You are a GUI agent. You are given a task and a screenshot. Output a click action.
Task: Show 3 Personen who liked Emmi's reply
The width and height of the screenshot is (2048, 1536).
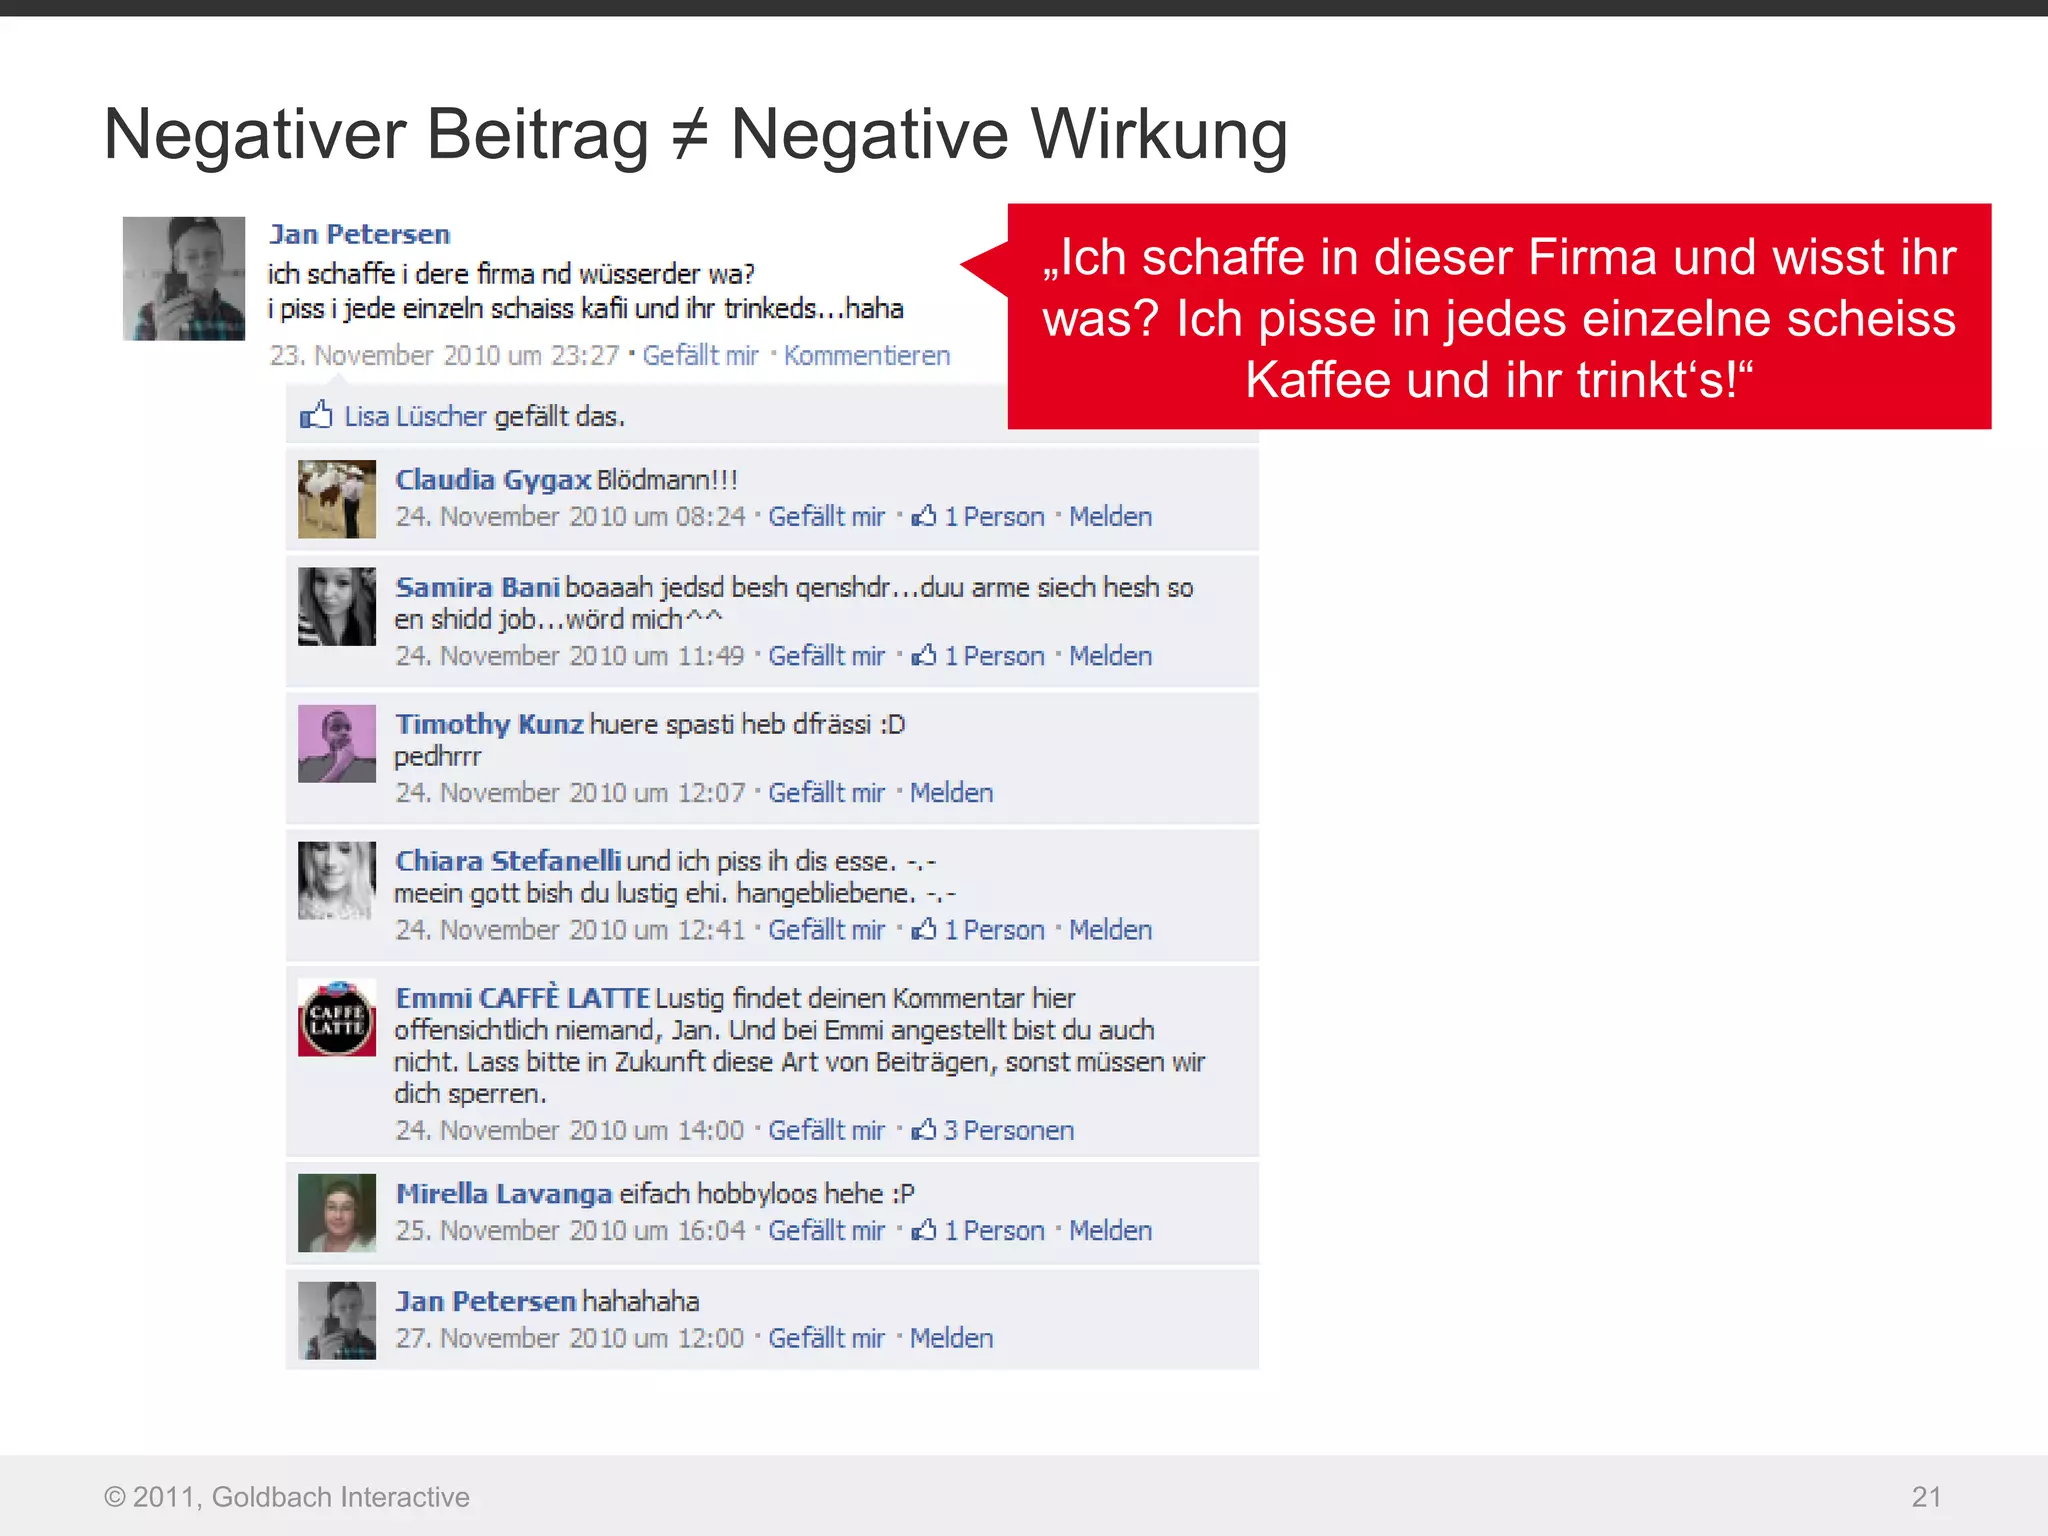pos(1009,1130)
